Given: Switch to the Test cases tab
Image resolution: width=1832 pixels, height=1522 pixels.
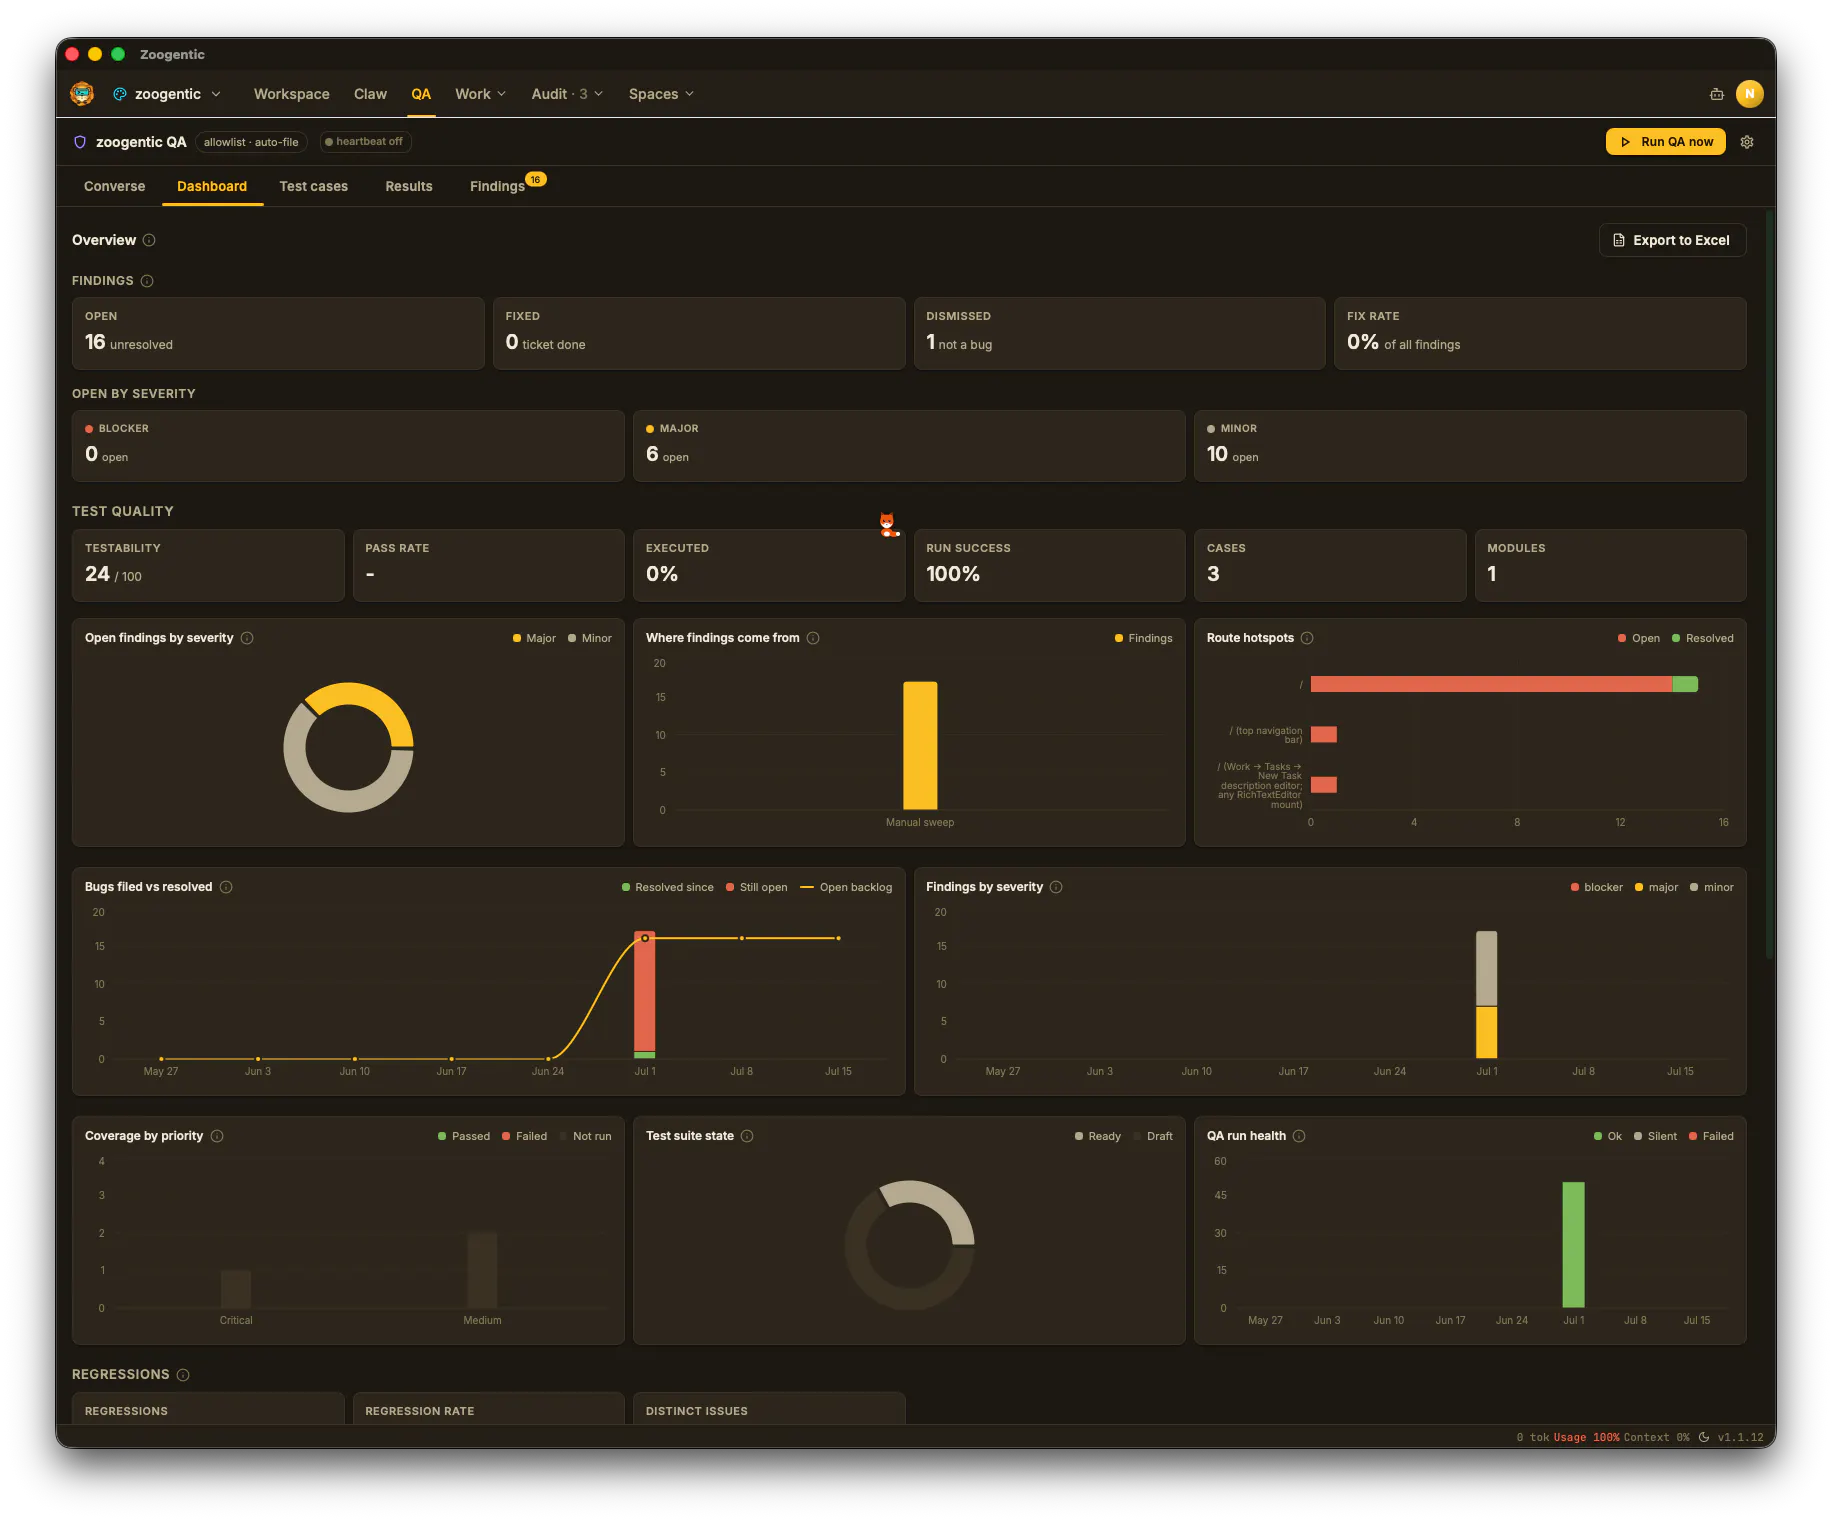Looking at the screenshot, I should pos(314,186).
